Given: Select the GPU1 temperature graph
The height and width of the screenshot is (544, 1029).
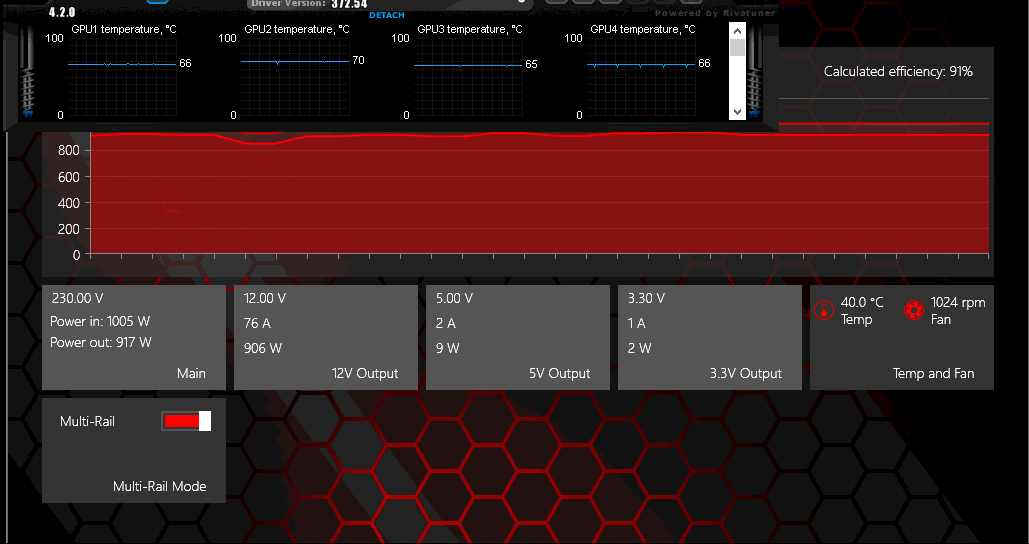Looking at the screenshot, I should click(x=122, y=77).
